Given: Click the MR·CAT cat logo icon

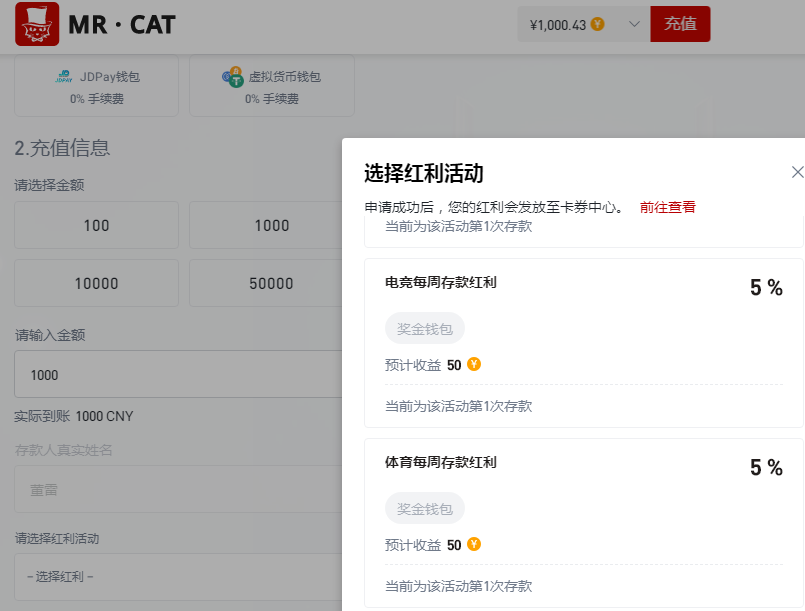Looking at the screenshot, I should click(35, 25).
